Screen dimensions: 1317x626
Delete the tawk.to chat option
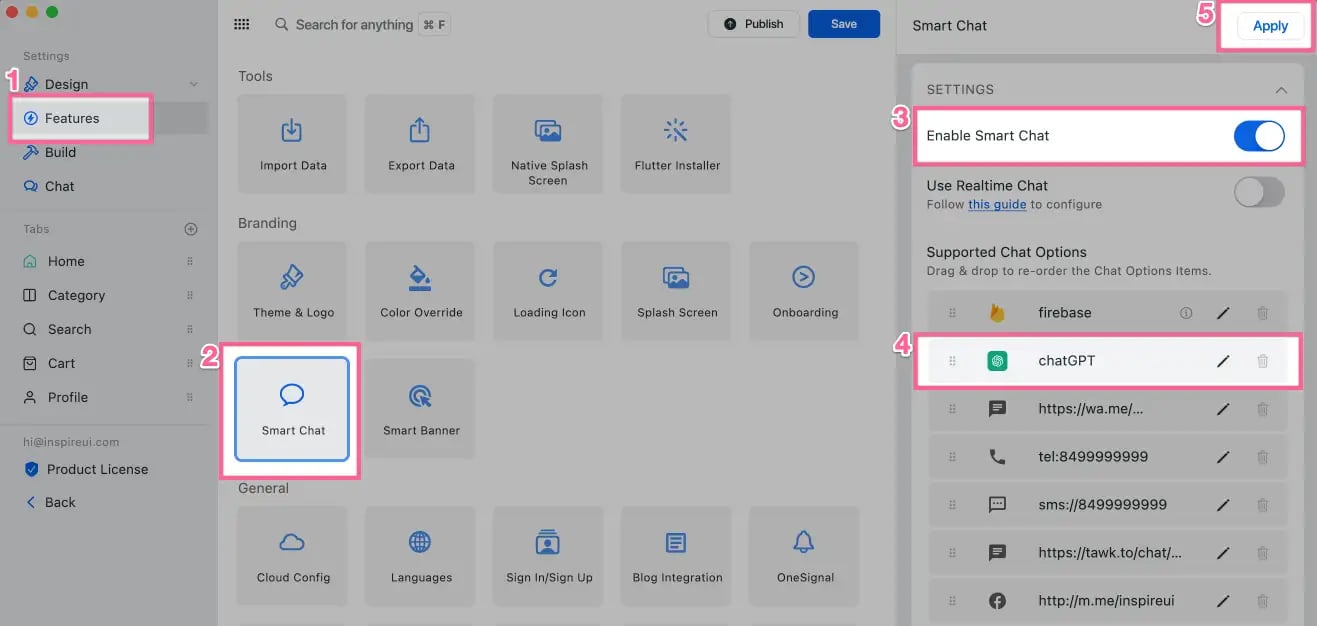pos(1262,553)
